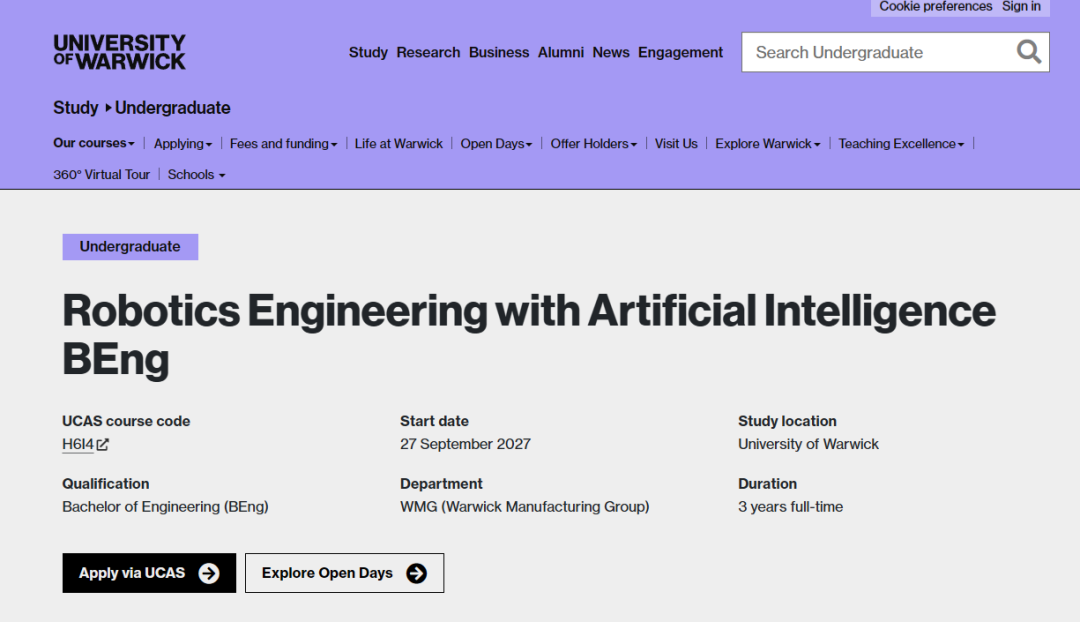Click the Cookie preferences link
This screenshot has height=622, width=1080.
(935, 7)
